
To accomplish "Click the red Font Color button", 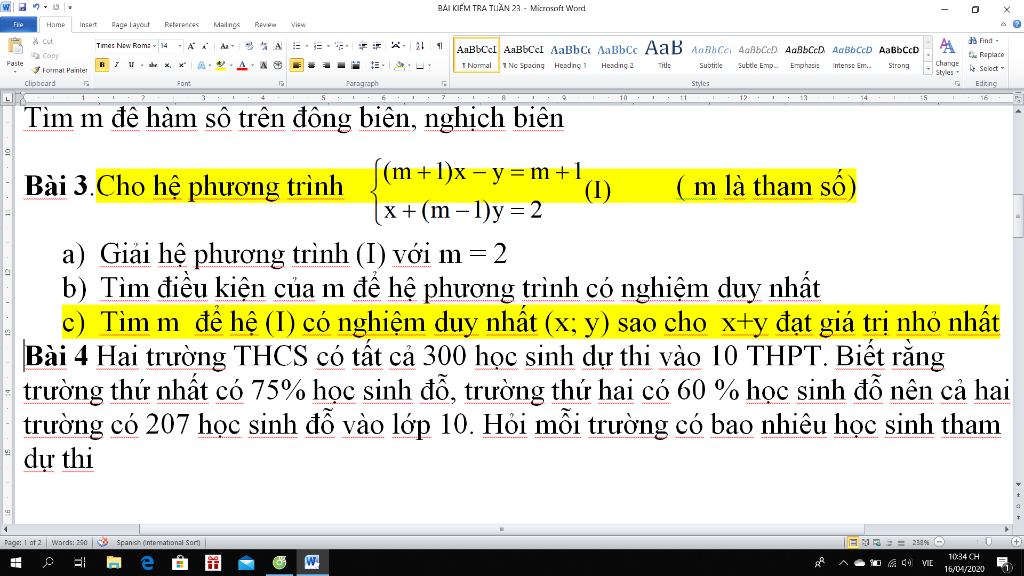I will 242,65.
